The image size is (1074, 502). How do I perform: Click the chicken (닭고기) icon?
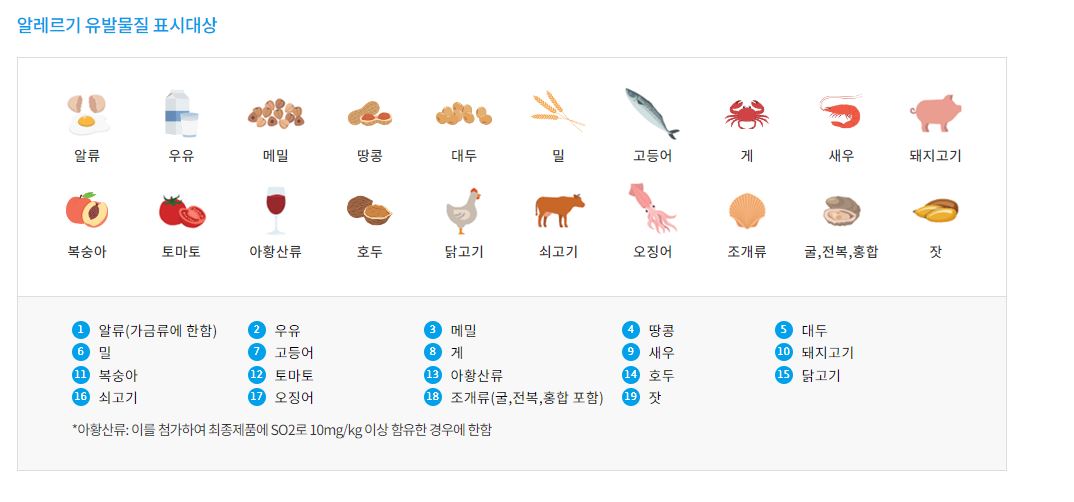coord(463,210)
